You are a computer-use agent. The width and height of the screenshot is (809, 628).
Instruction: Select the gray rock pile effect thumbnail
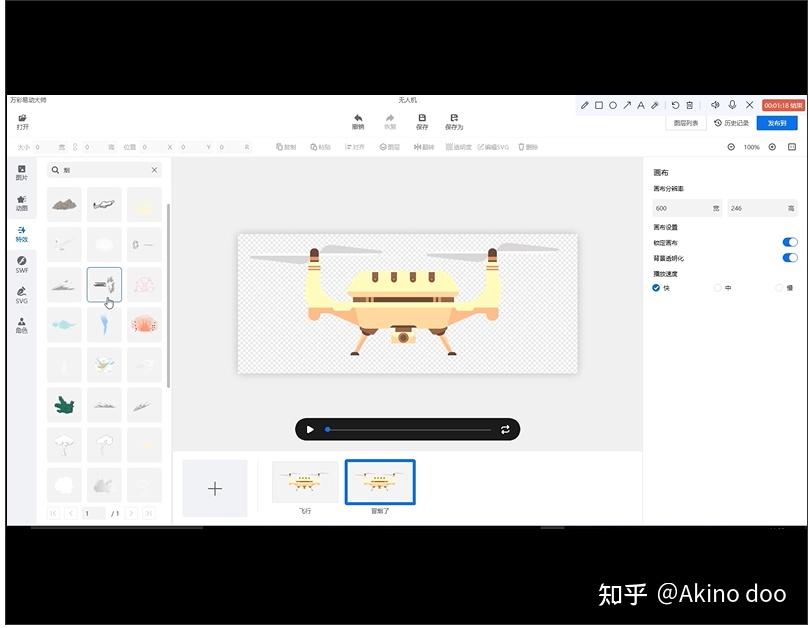tap(64, 205)
